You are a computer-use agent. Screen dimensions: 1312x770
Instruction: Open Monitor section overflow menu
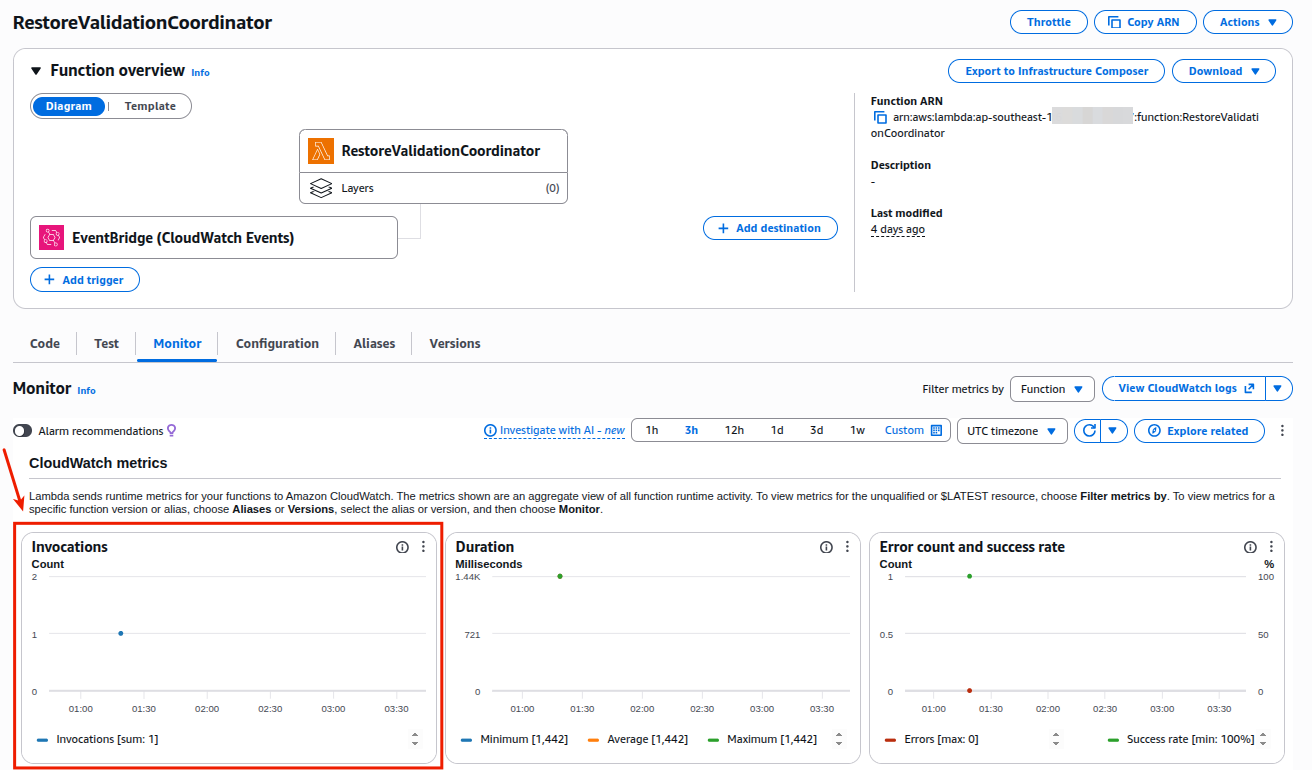click(1282, 431)
